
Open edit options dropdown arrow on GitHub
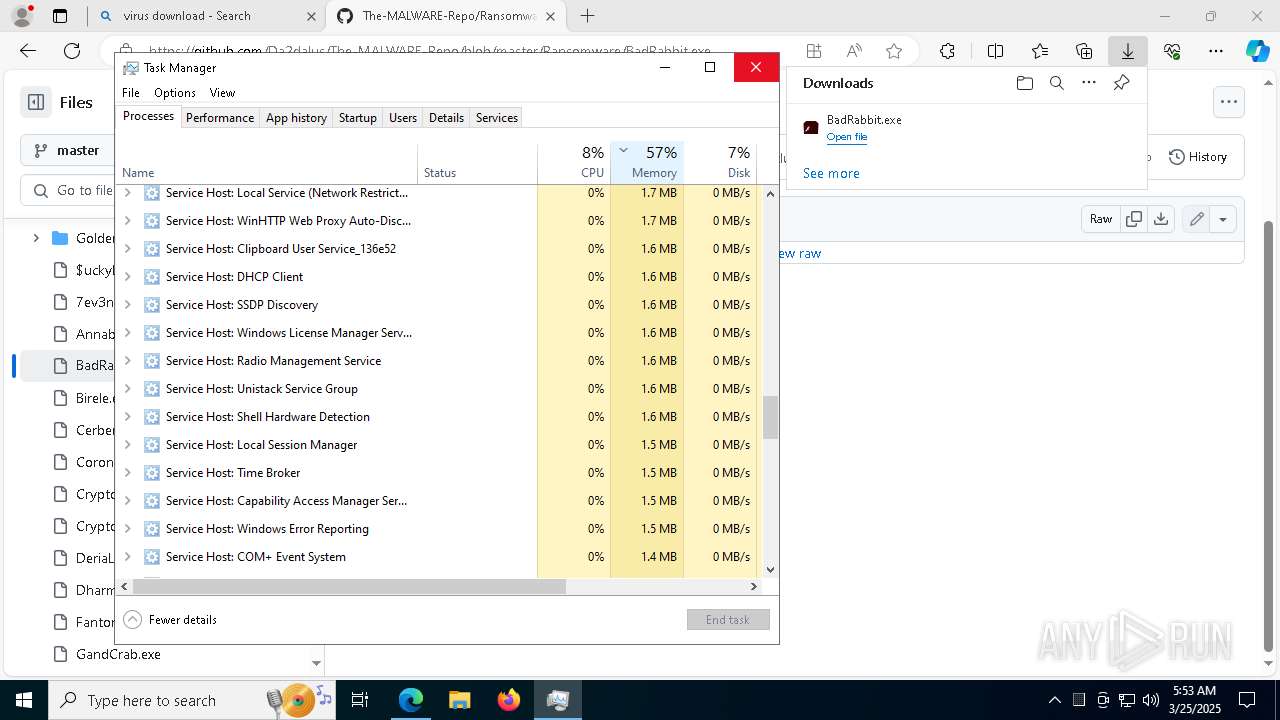(1223, 219)
